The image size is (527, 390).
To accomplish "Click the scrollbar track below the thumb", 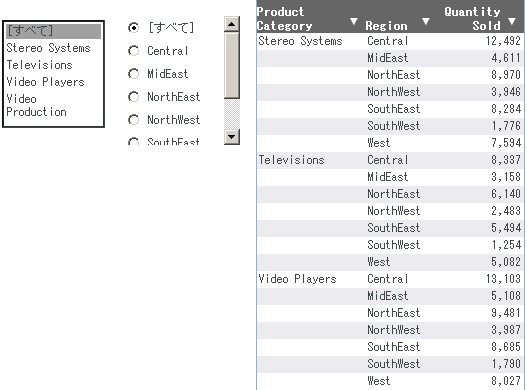I will pyautogui.click(x=232, y=114).
